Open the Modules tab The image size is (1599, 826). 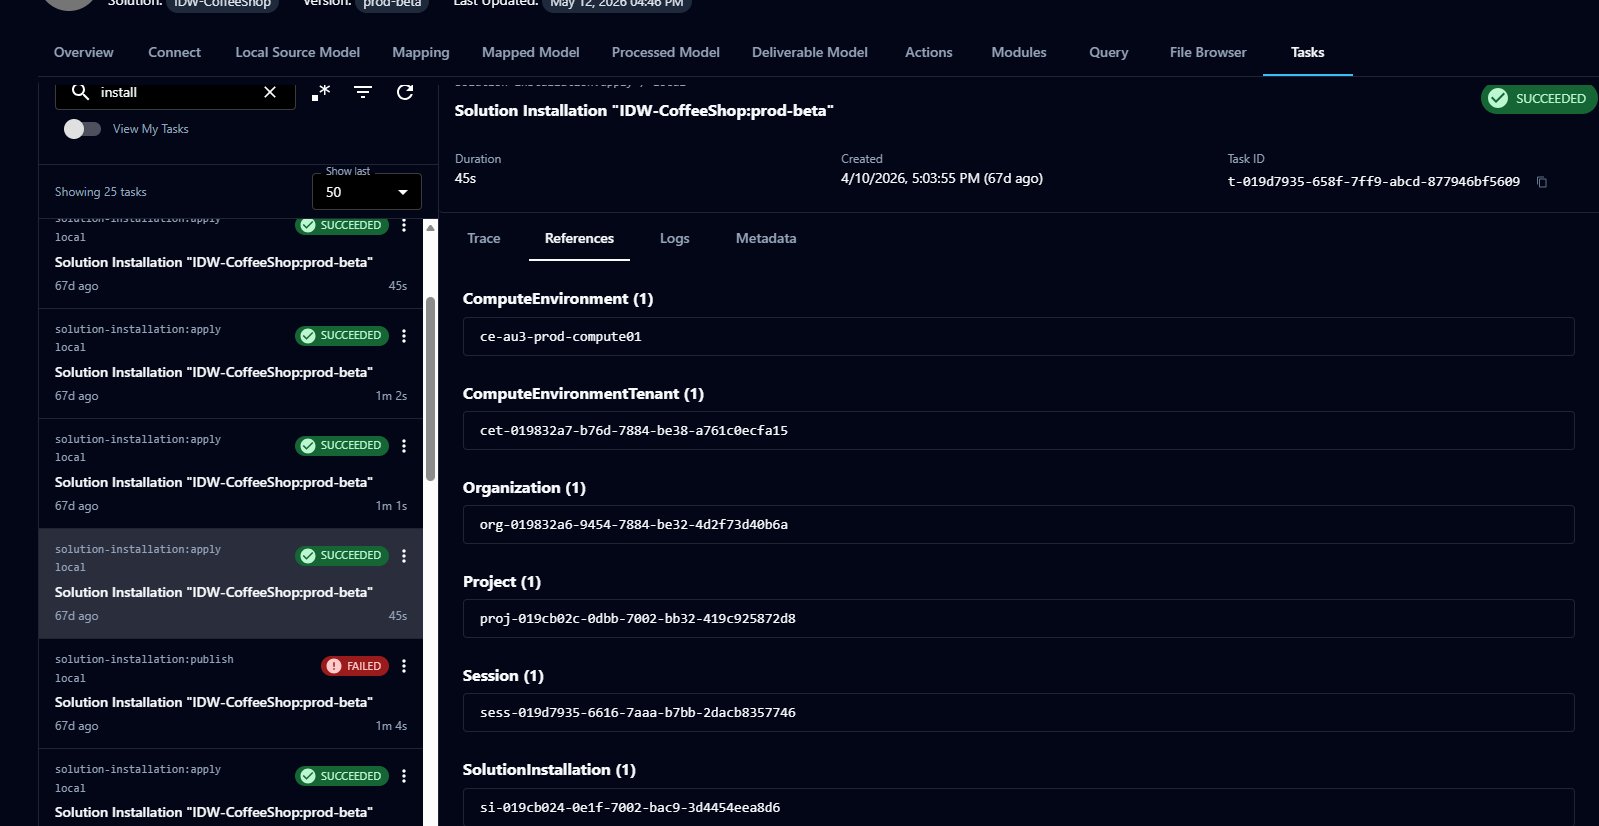[1019, 52]
